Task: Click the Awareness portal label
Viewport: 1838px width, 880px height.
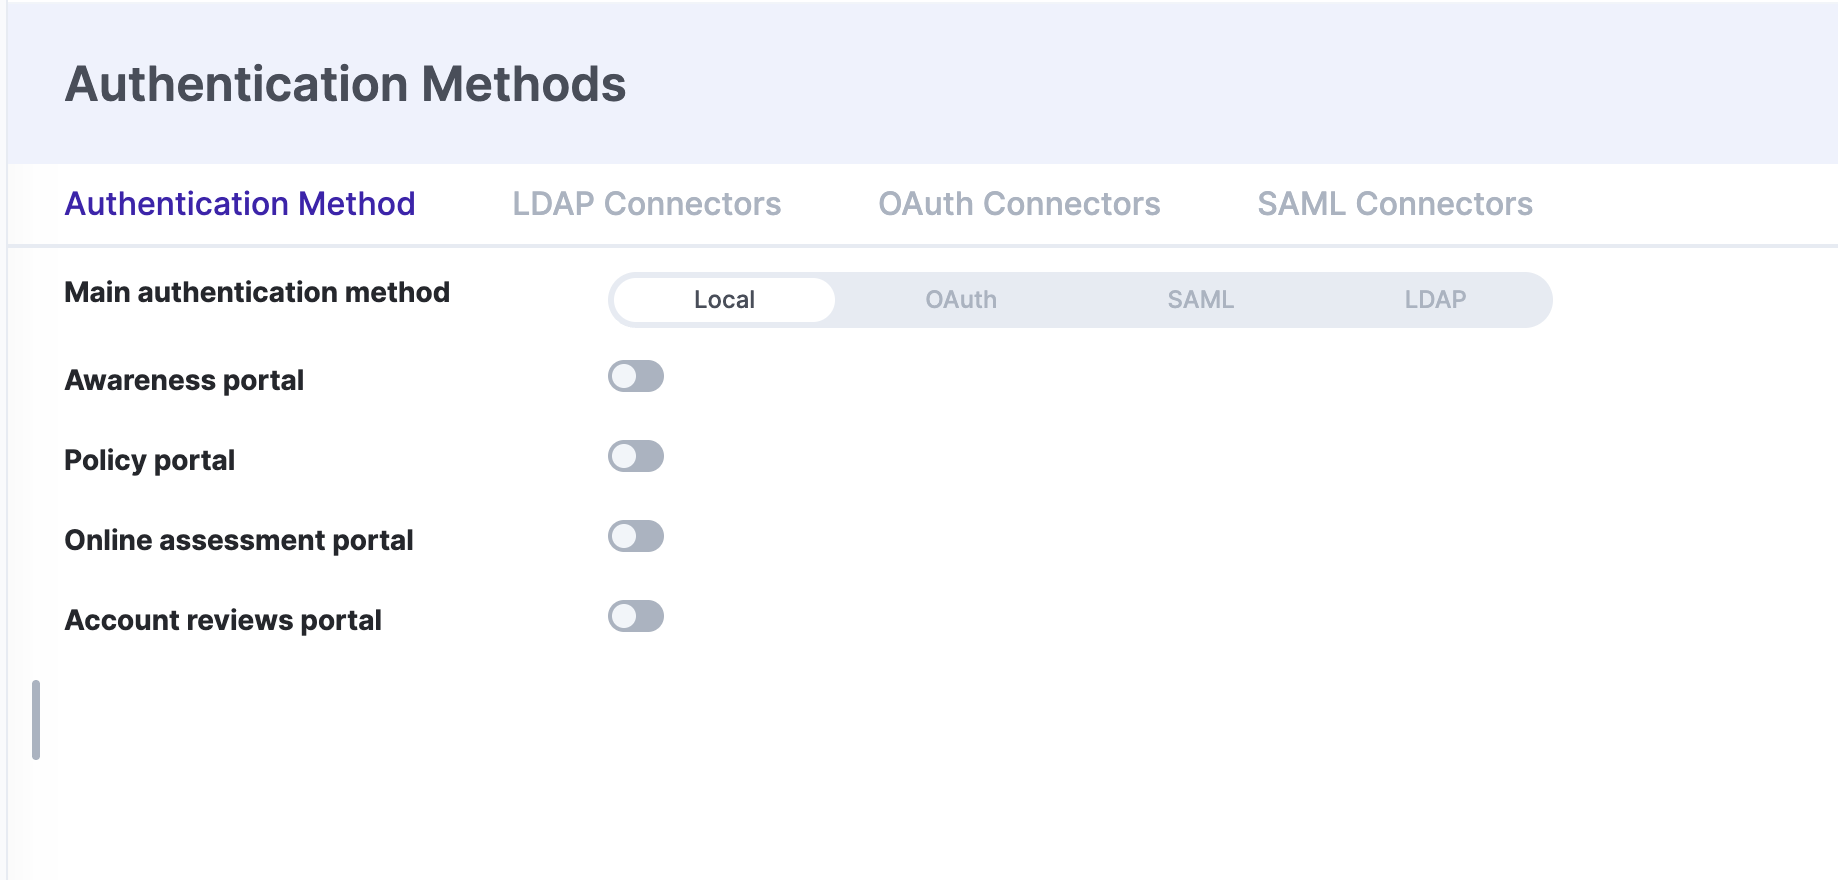Action: point(184,380)
